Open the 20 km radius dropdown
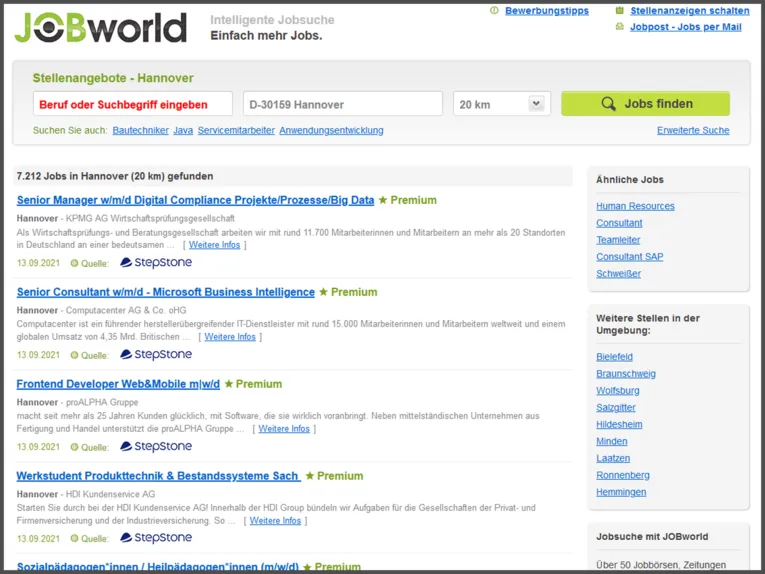 (x=502, y=104)
